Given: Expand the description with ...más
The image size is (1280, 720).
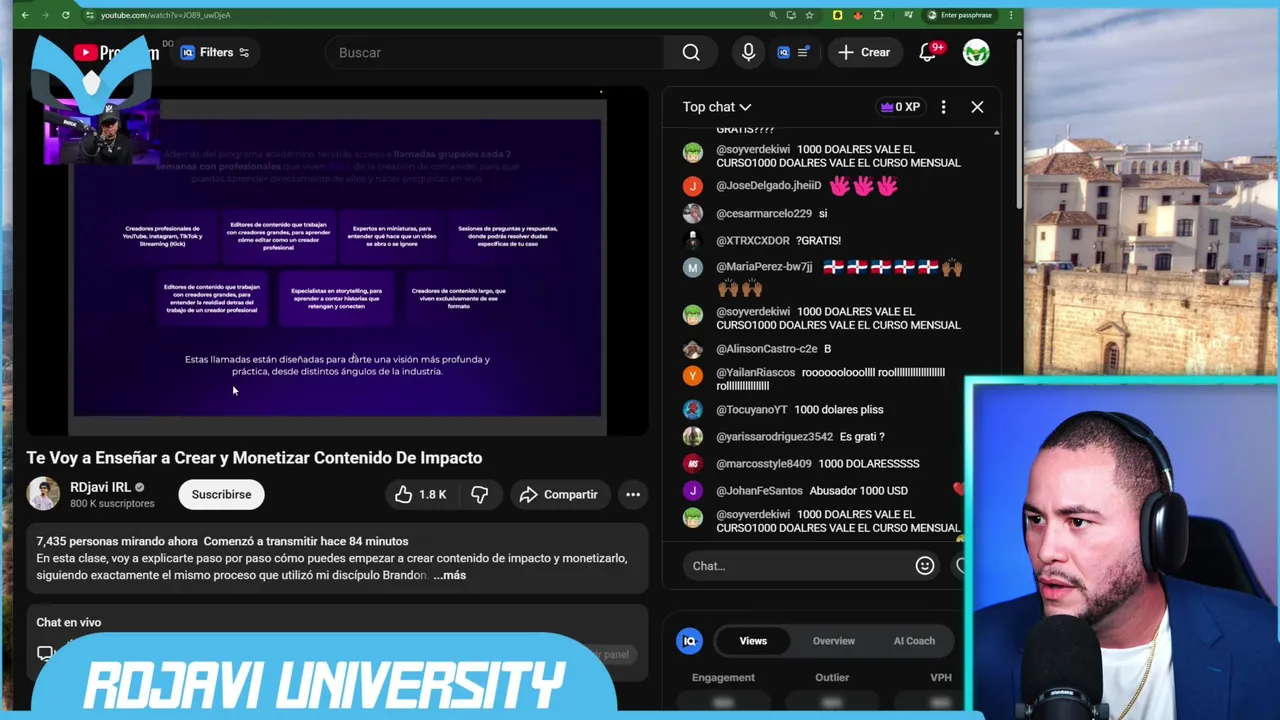Looking at the screenshot, I should click(x=449, y=575).
